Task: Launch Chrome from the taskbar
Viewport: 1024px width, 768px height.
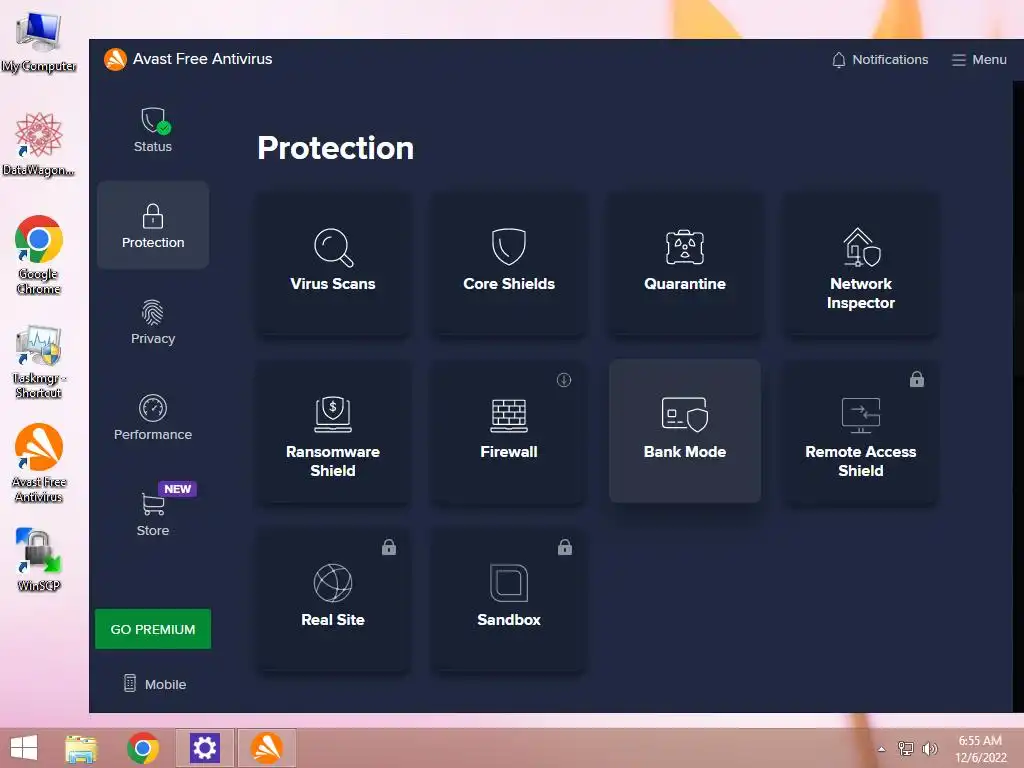Action: pyautogui.click(x=143, y=748)
